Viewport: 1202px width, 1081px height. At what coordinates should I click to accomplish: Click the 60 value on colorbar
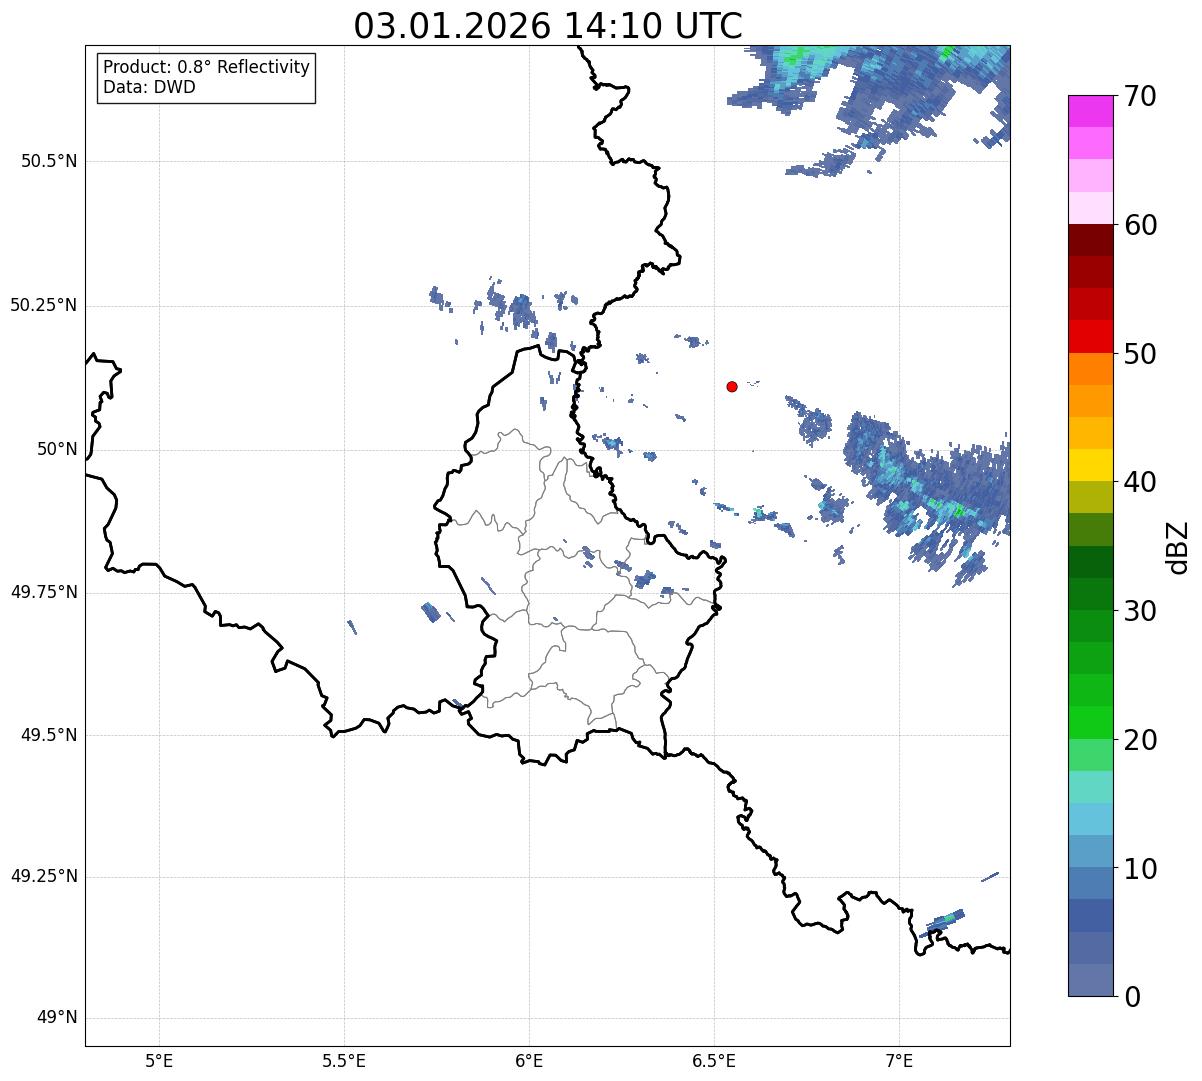(x=1141, y=225)
